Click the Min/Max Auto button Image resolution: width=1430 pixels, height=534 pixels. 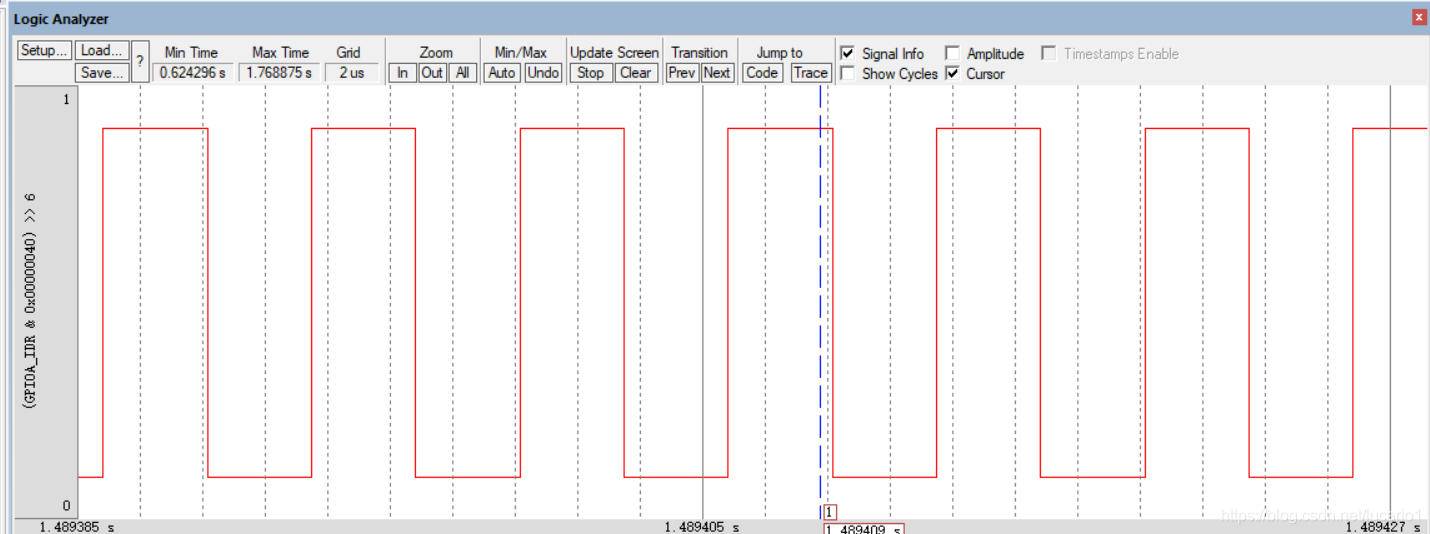[502, 72]
